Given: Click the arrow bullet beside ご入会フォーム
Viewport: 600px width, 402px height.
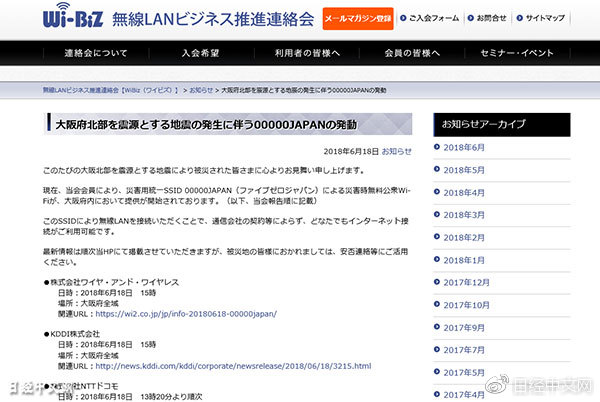Looking at the screenshot, I should pyautogui.click(x=403, y=18).
